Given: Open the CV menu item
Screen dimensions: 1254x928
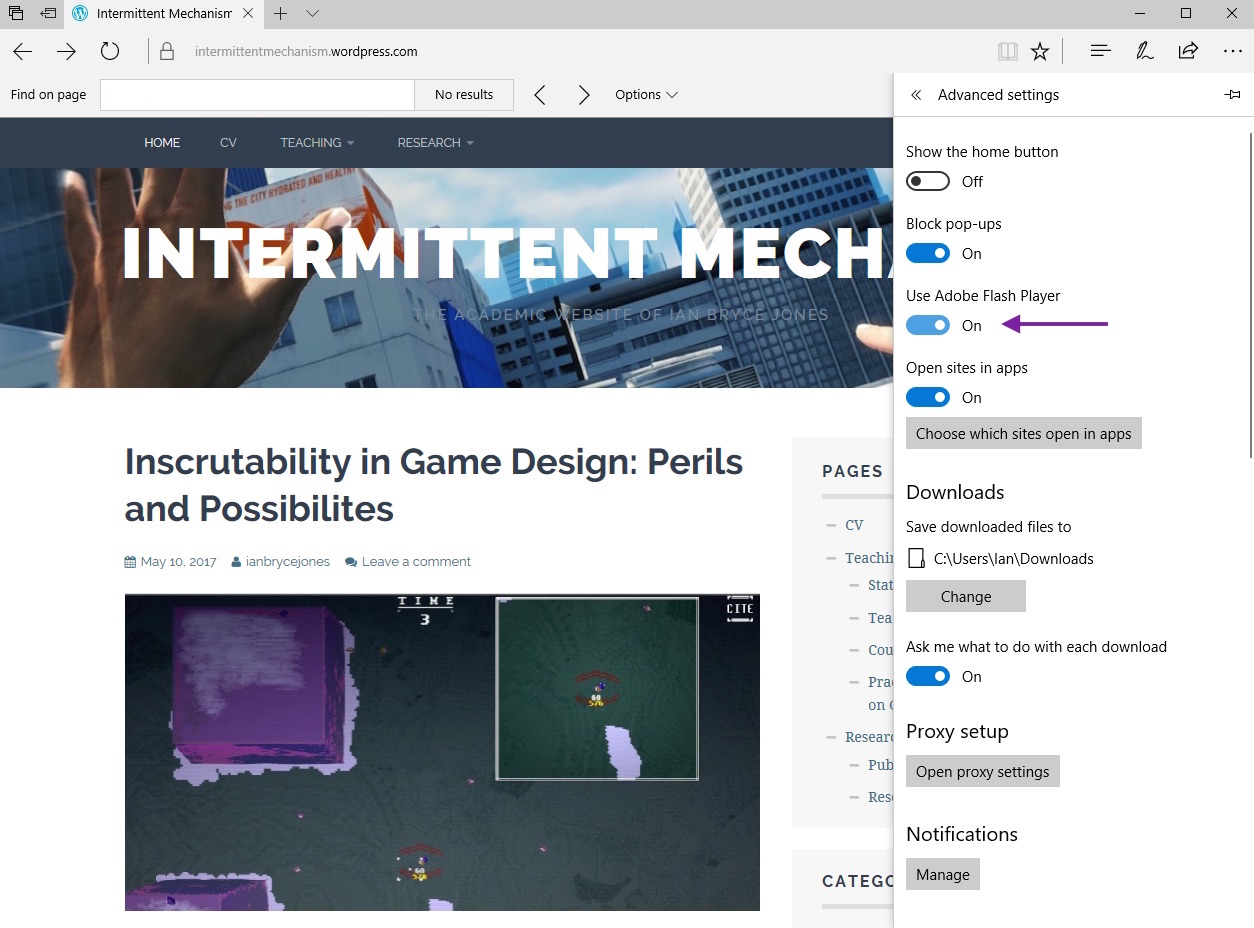Looking at the screenshot, I should (228, 143).
